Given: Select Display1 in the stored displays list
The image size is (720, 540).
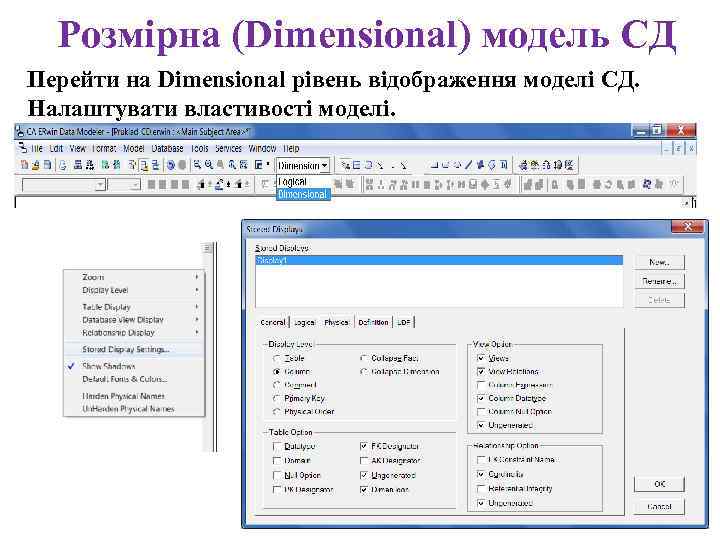Looking at the screenshot, I should click(439, 260).
